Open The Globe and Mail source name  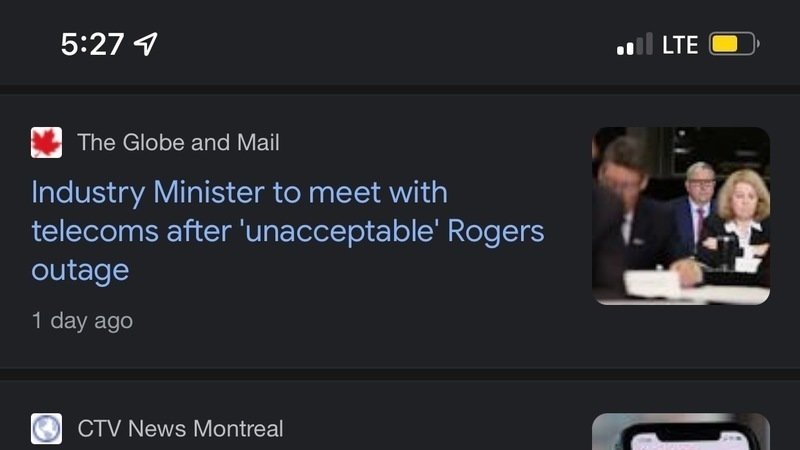point(178,143)
